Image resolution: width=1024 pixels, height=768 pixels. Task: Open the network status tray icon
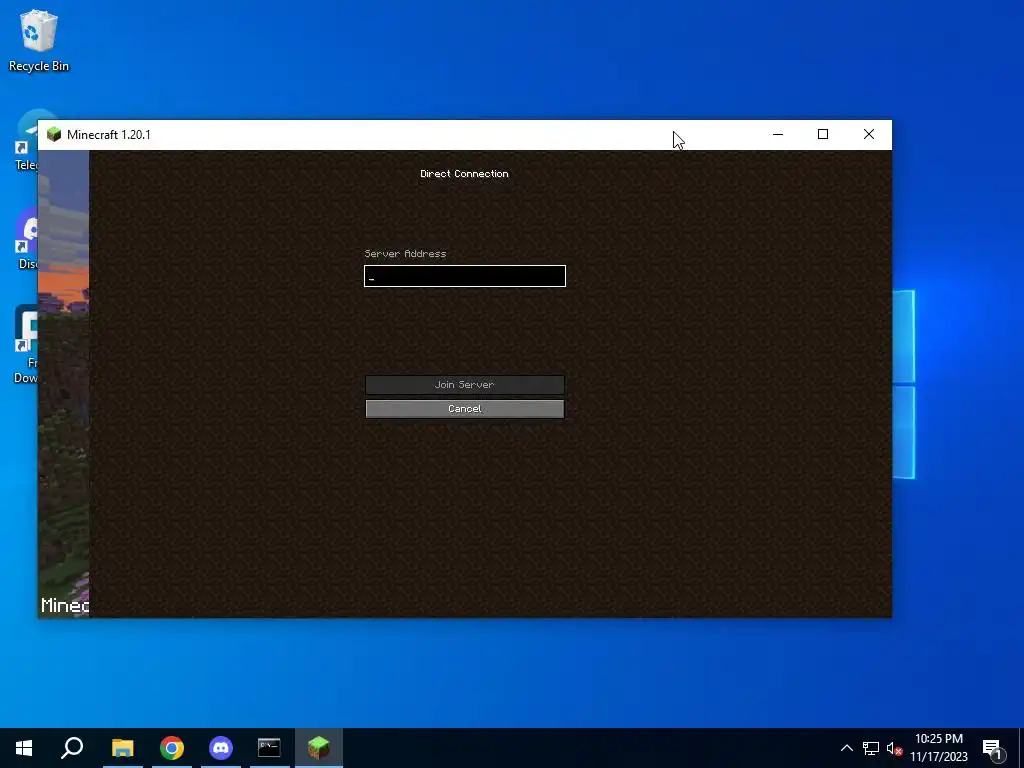pyautogui.click(x=871, y=748)
